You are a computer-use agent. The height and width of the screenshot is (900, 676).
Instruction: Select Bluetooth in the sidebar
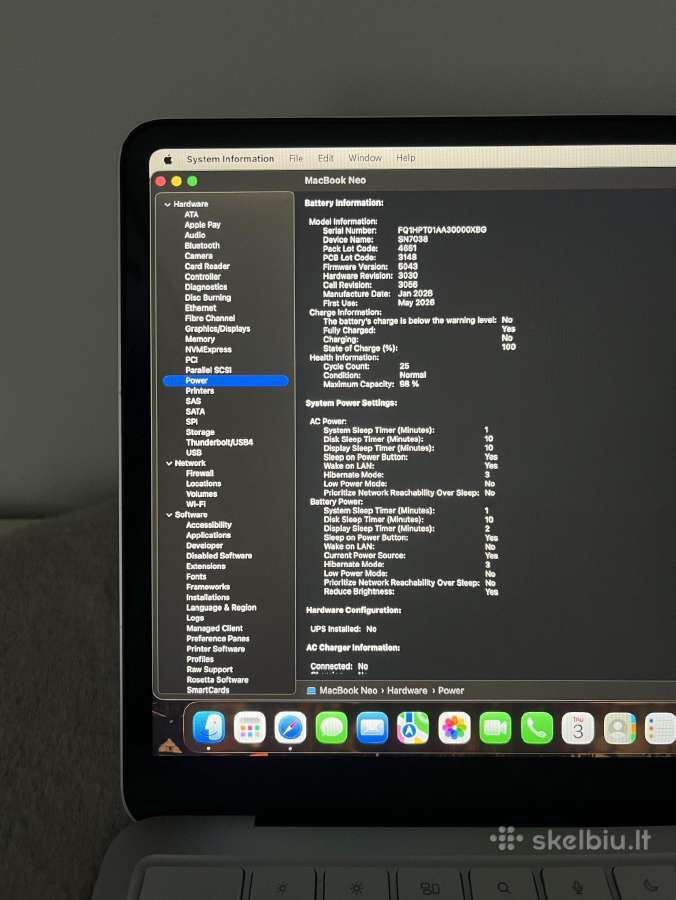tap(202, 246)
